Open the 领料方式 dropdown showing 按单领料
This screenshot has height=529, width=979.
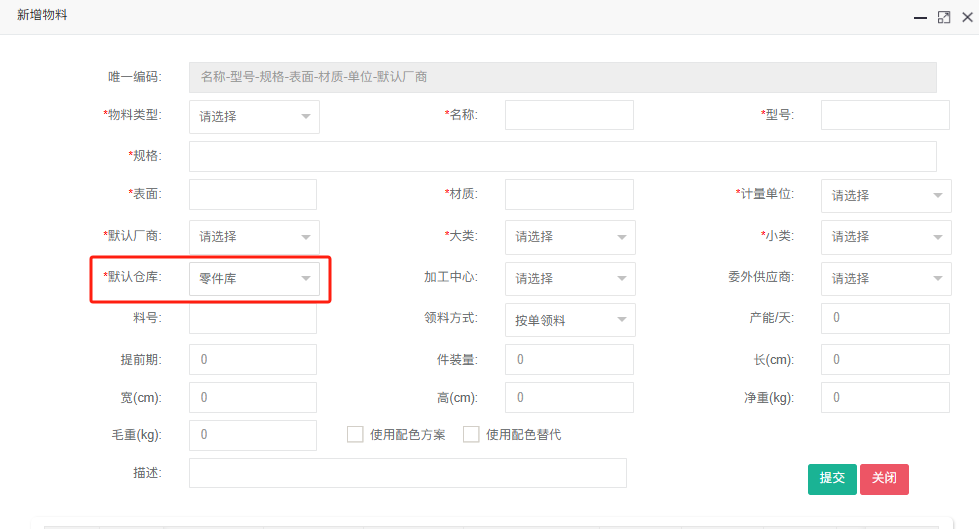pyautogui.click(x=569, y=320)
